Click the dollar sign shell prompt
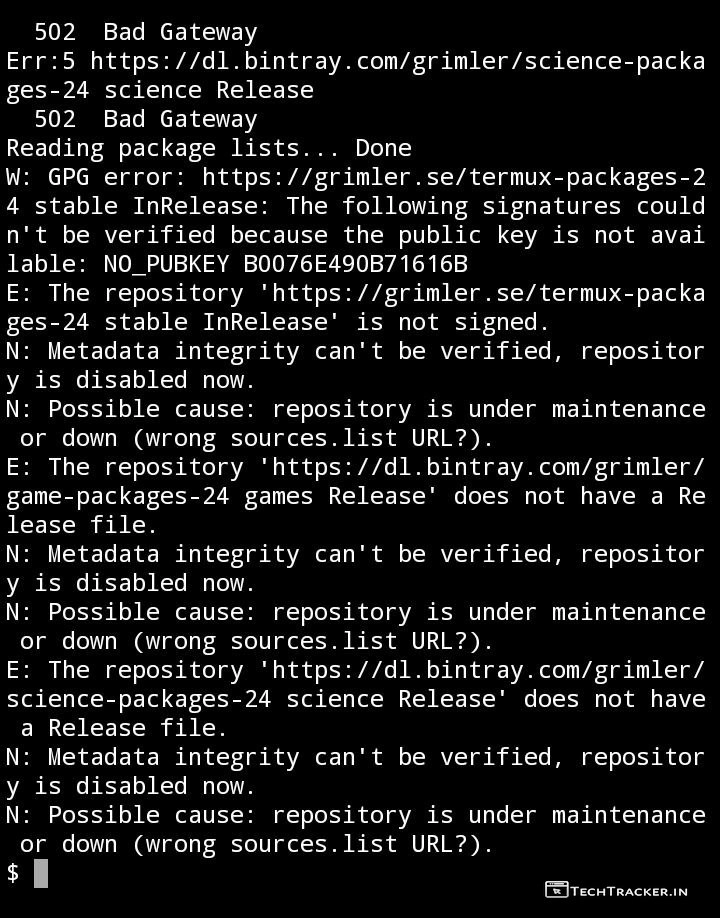The height and width of the screenshot is (918, 720). (x=13, y=873)
